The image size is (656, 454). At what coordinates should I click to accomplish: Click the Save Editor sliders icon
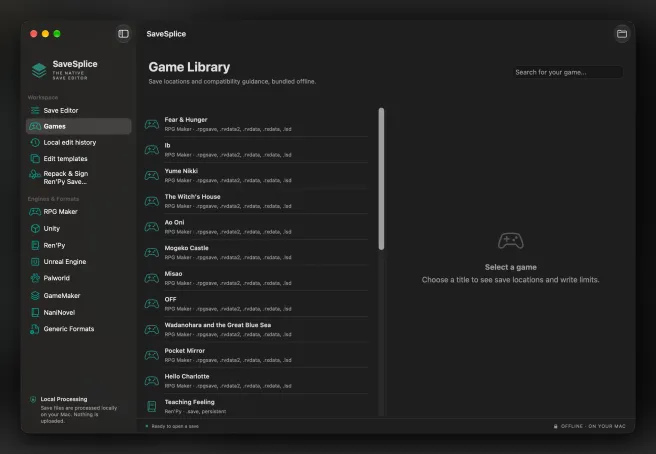[35, 110]
